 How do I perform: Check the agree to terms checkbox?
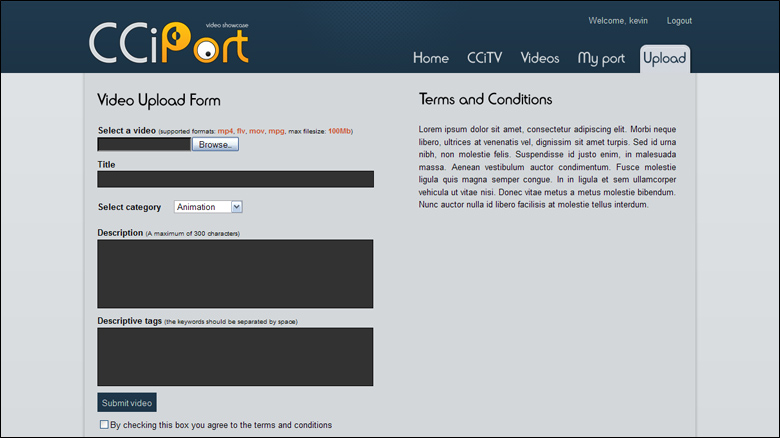[104, 425]
